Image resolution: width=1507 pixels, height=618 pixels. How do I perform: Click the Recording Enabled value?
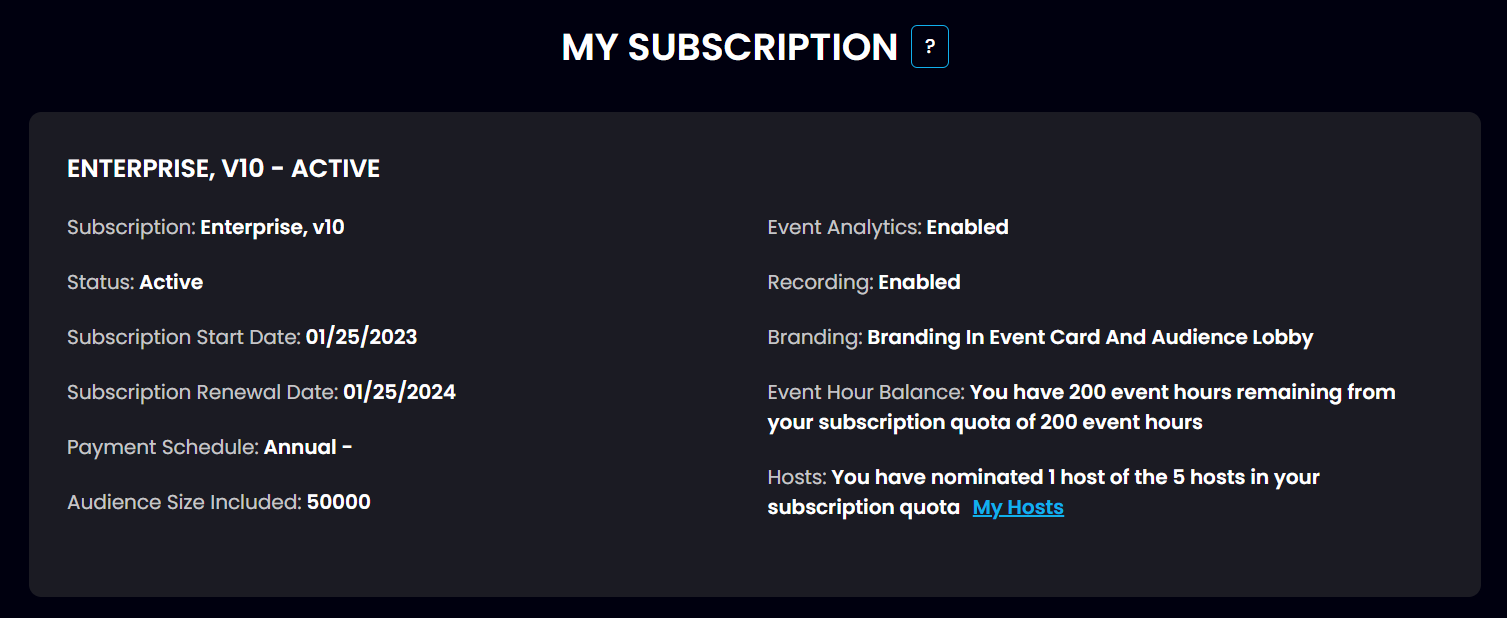click(x=920, y=282)
